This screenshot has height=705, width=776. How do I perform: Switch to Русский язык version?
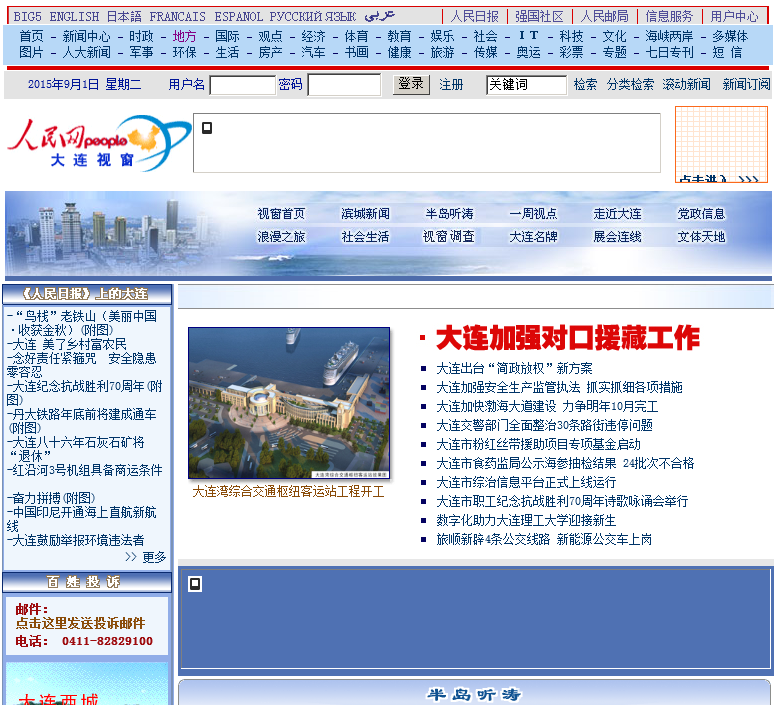click(x=313, y=16)
